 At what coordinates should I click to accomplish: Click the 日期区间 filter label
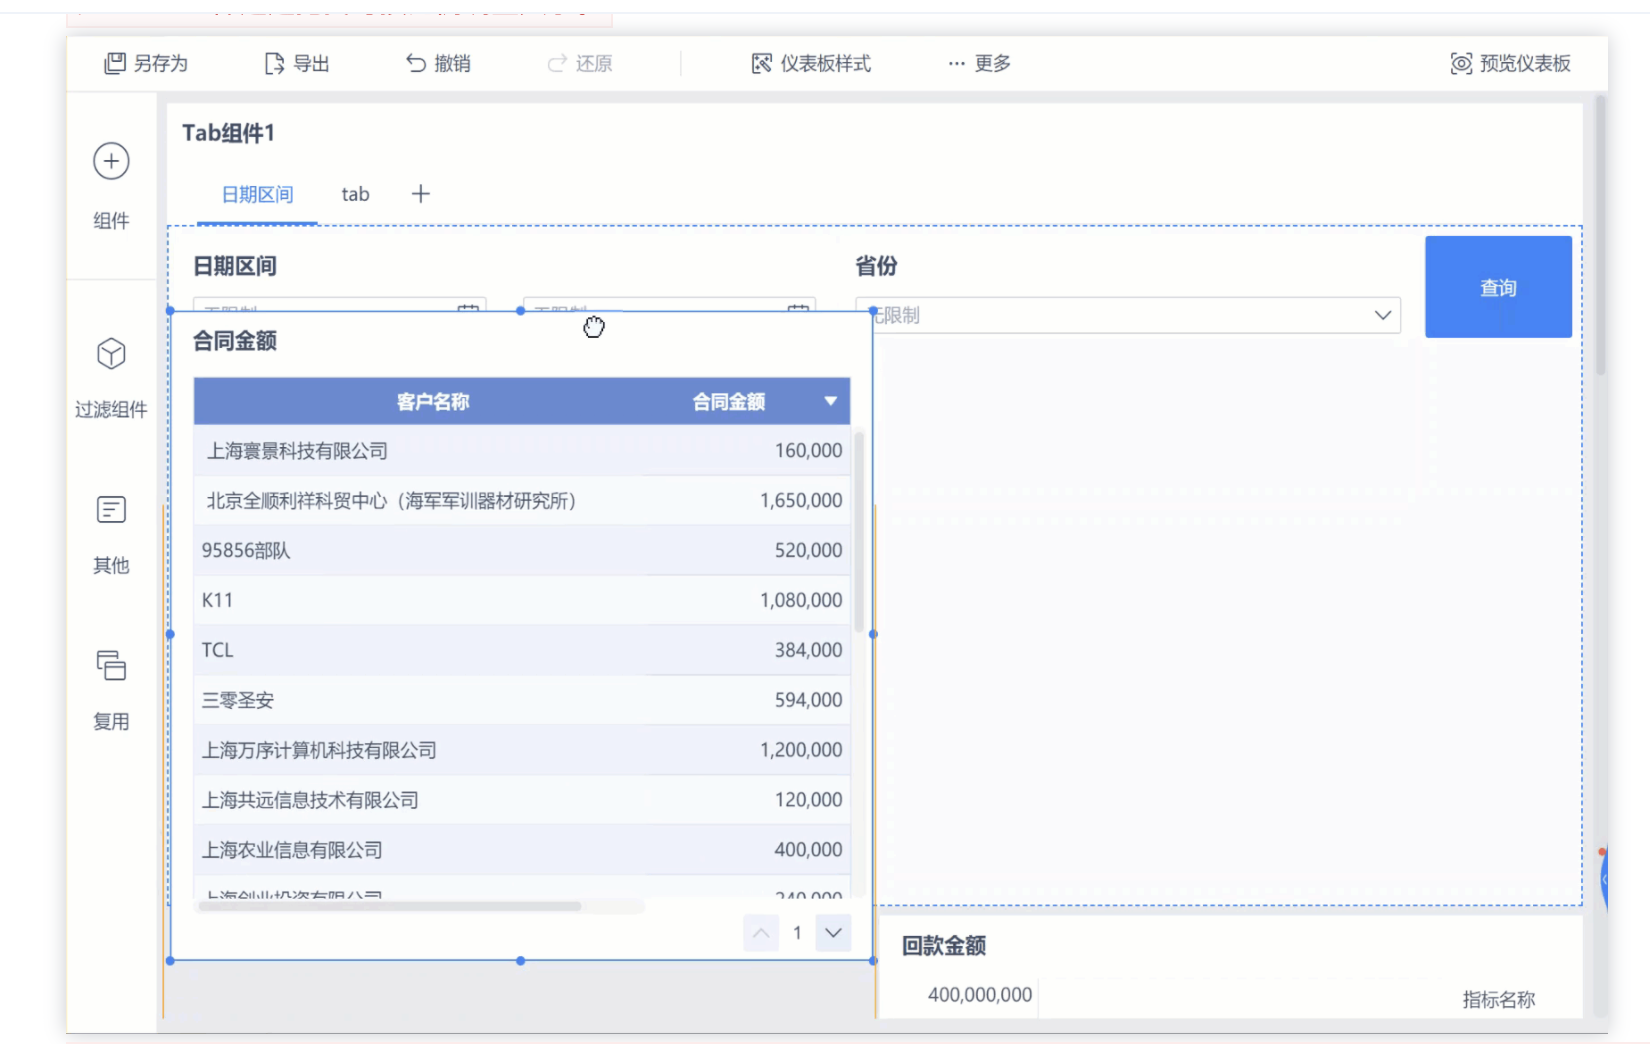point(235,266)
